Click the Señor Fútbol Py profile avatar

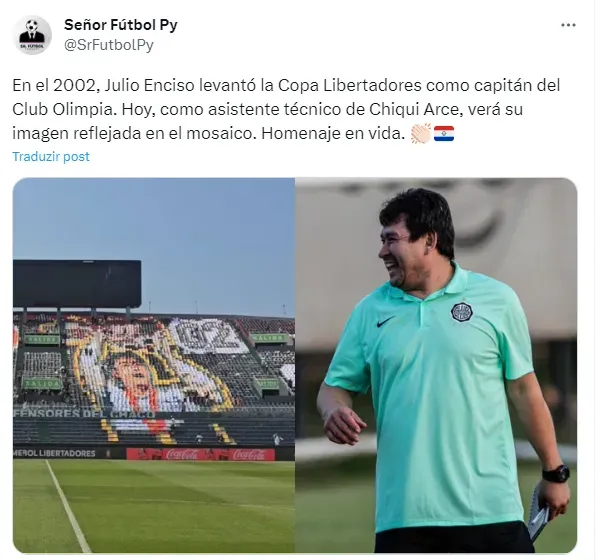coord(32,35)
